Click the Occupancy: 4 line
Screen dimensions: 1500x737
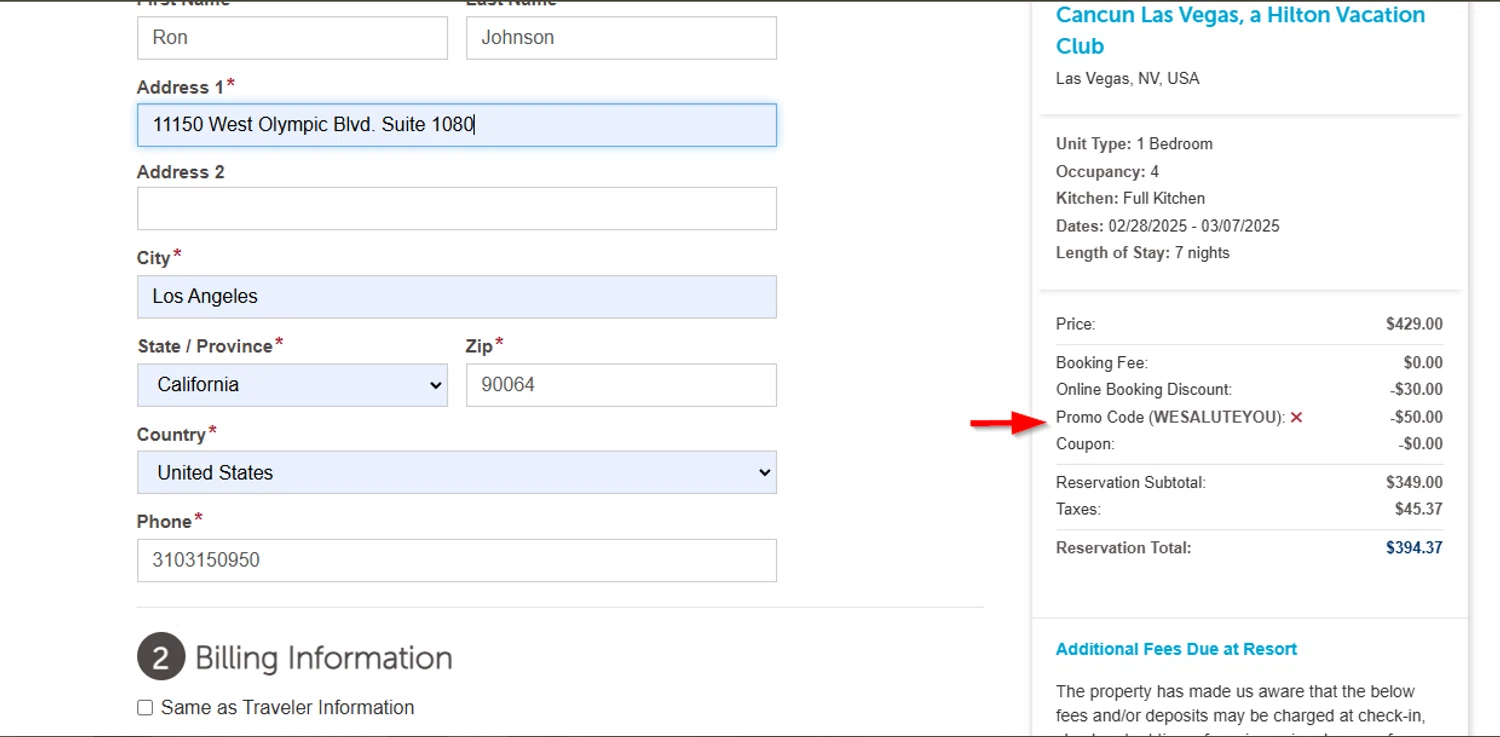click(x=1107, y=172)
